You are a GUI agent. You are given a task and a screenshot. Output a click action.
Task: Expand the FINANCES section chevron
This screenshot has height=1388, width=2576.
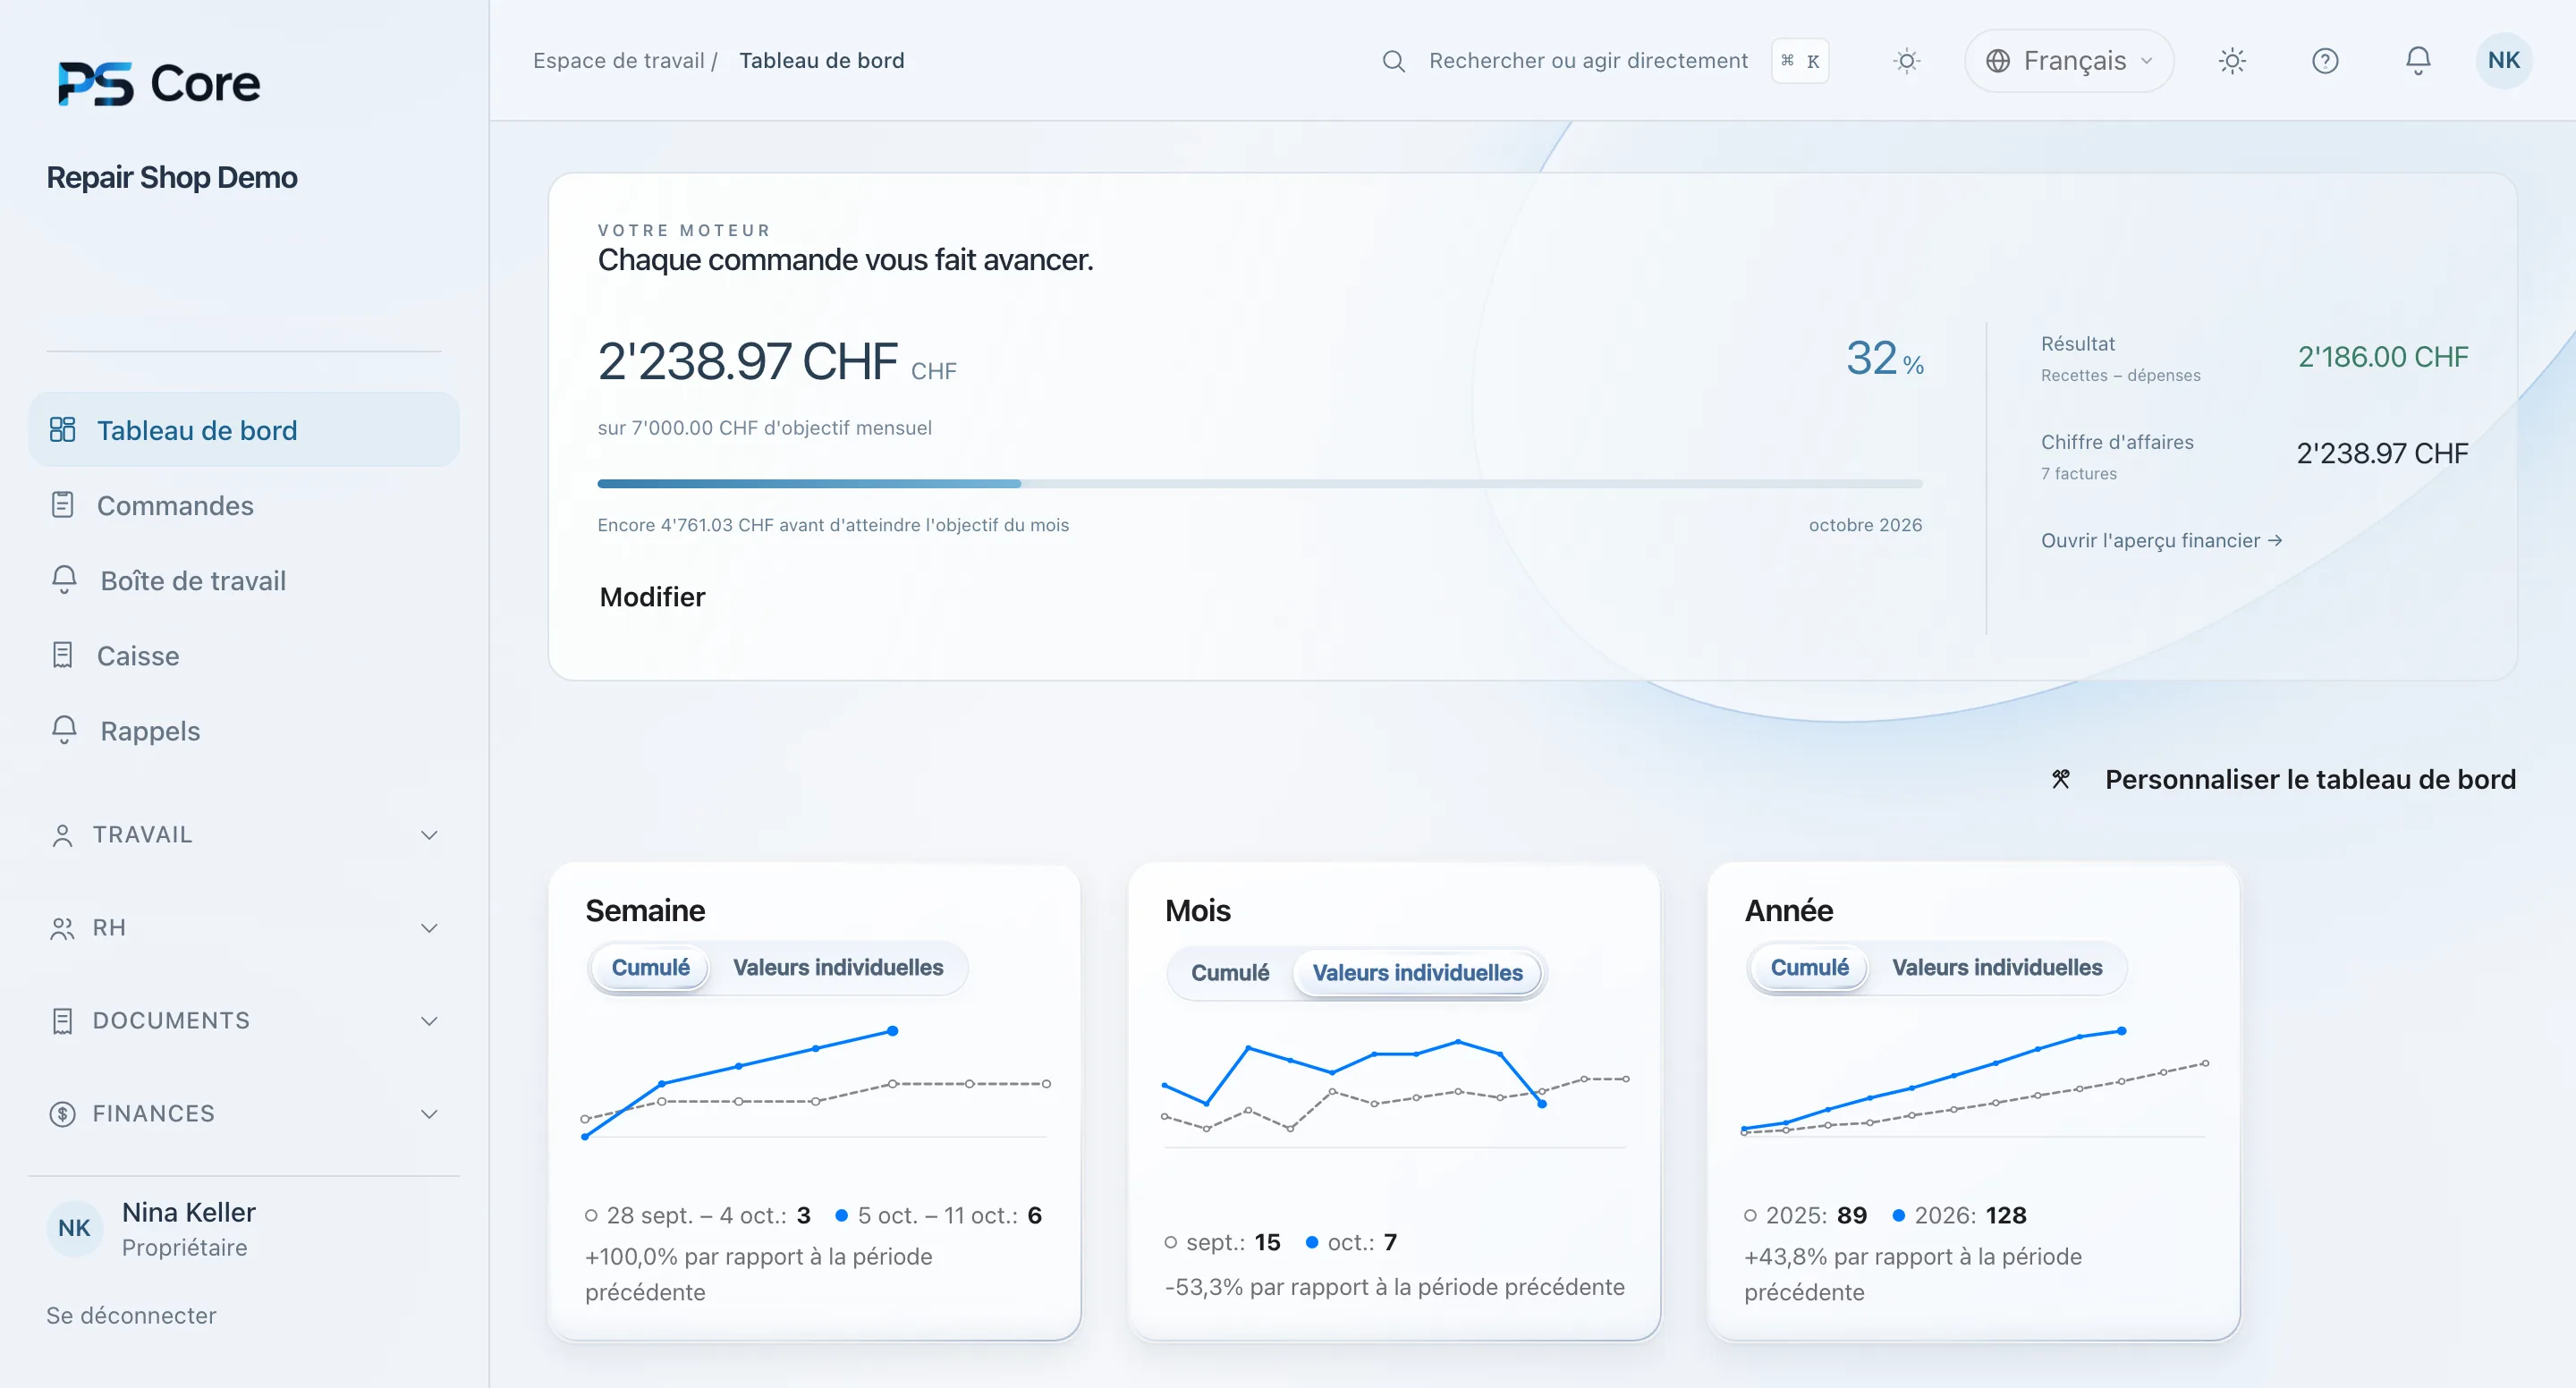click(x=429, y=1114)
